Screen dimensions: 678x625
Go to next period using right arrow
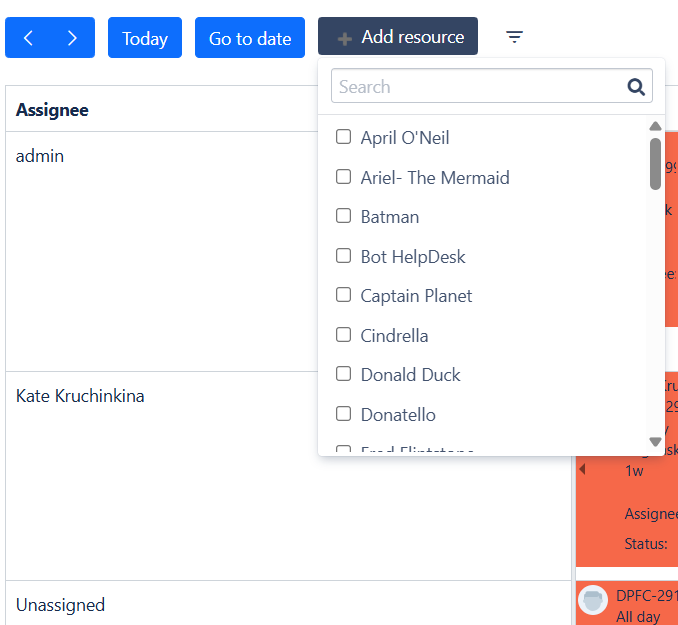coord(72,38)
